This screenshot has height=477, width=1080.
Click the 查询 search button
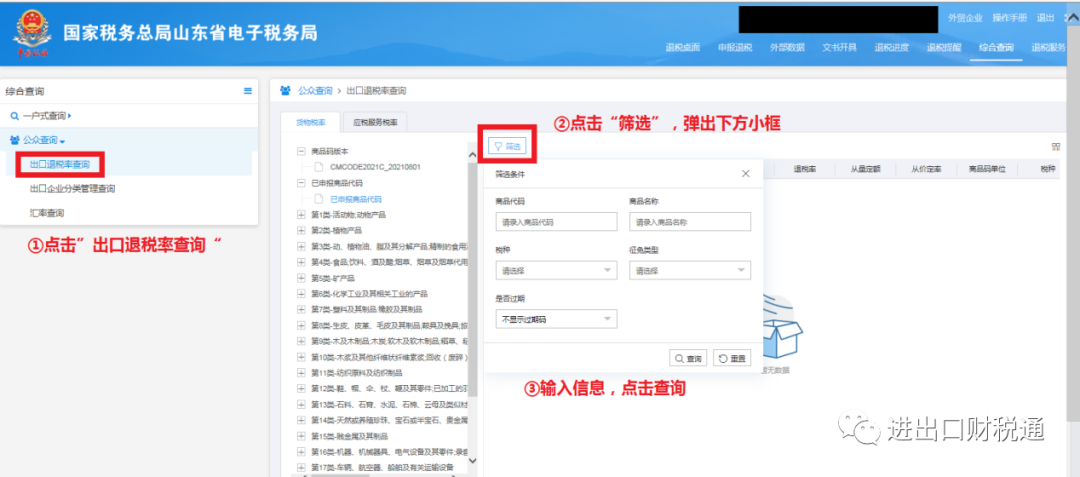[687, 358]
